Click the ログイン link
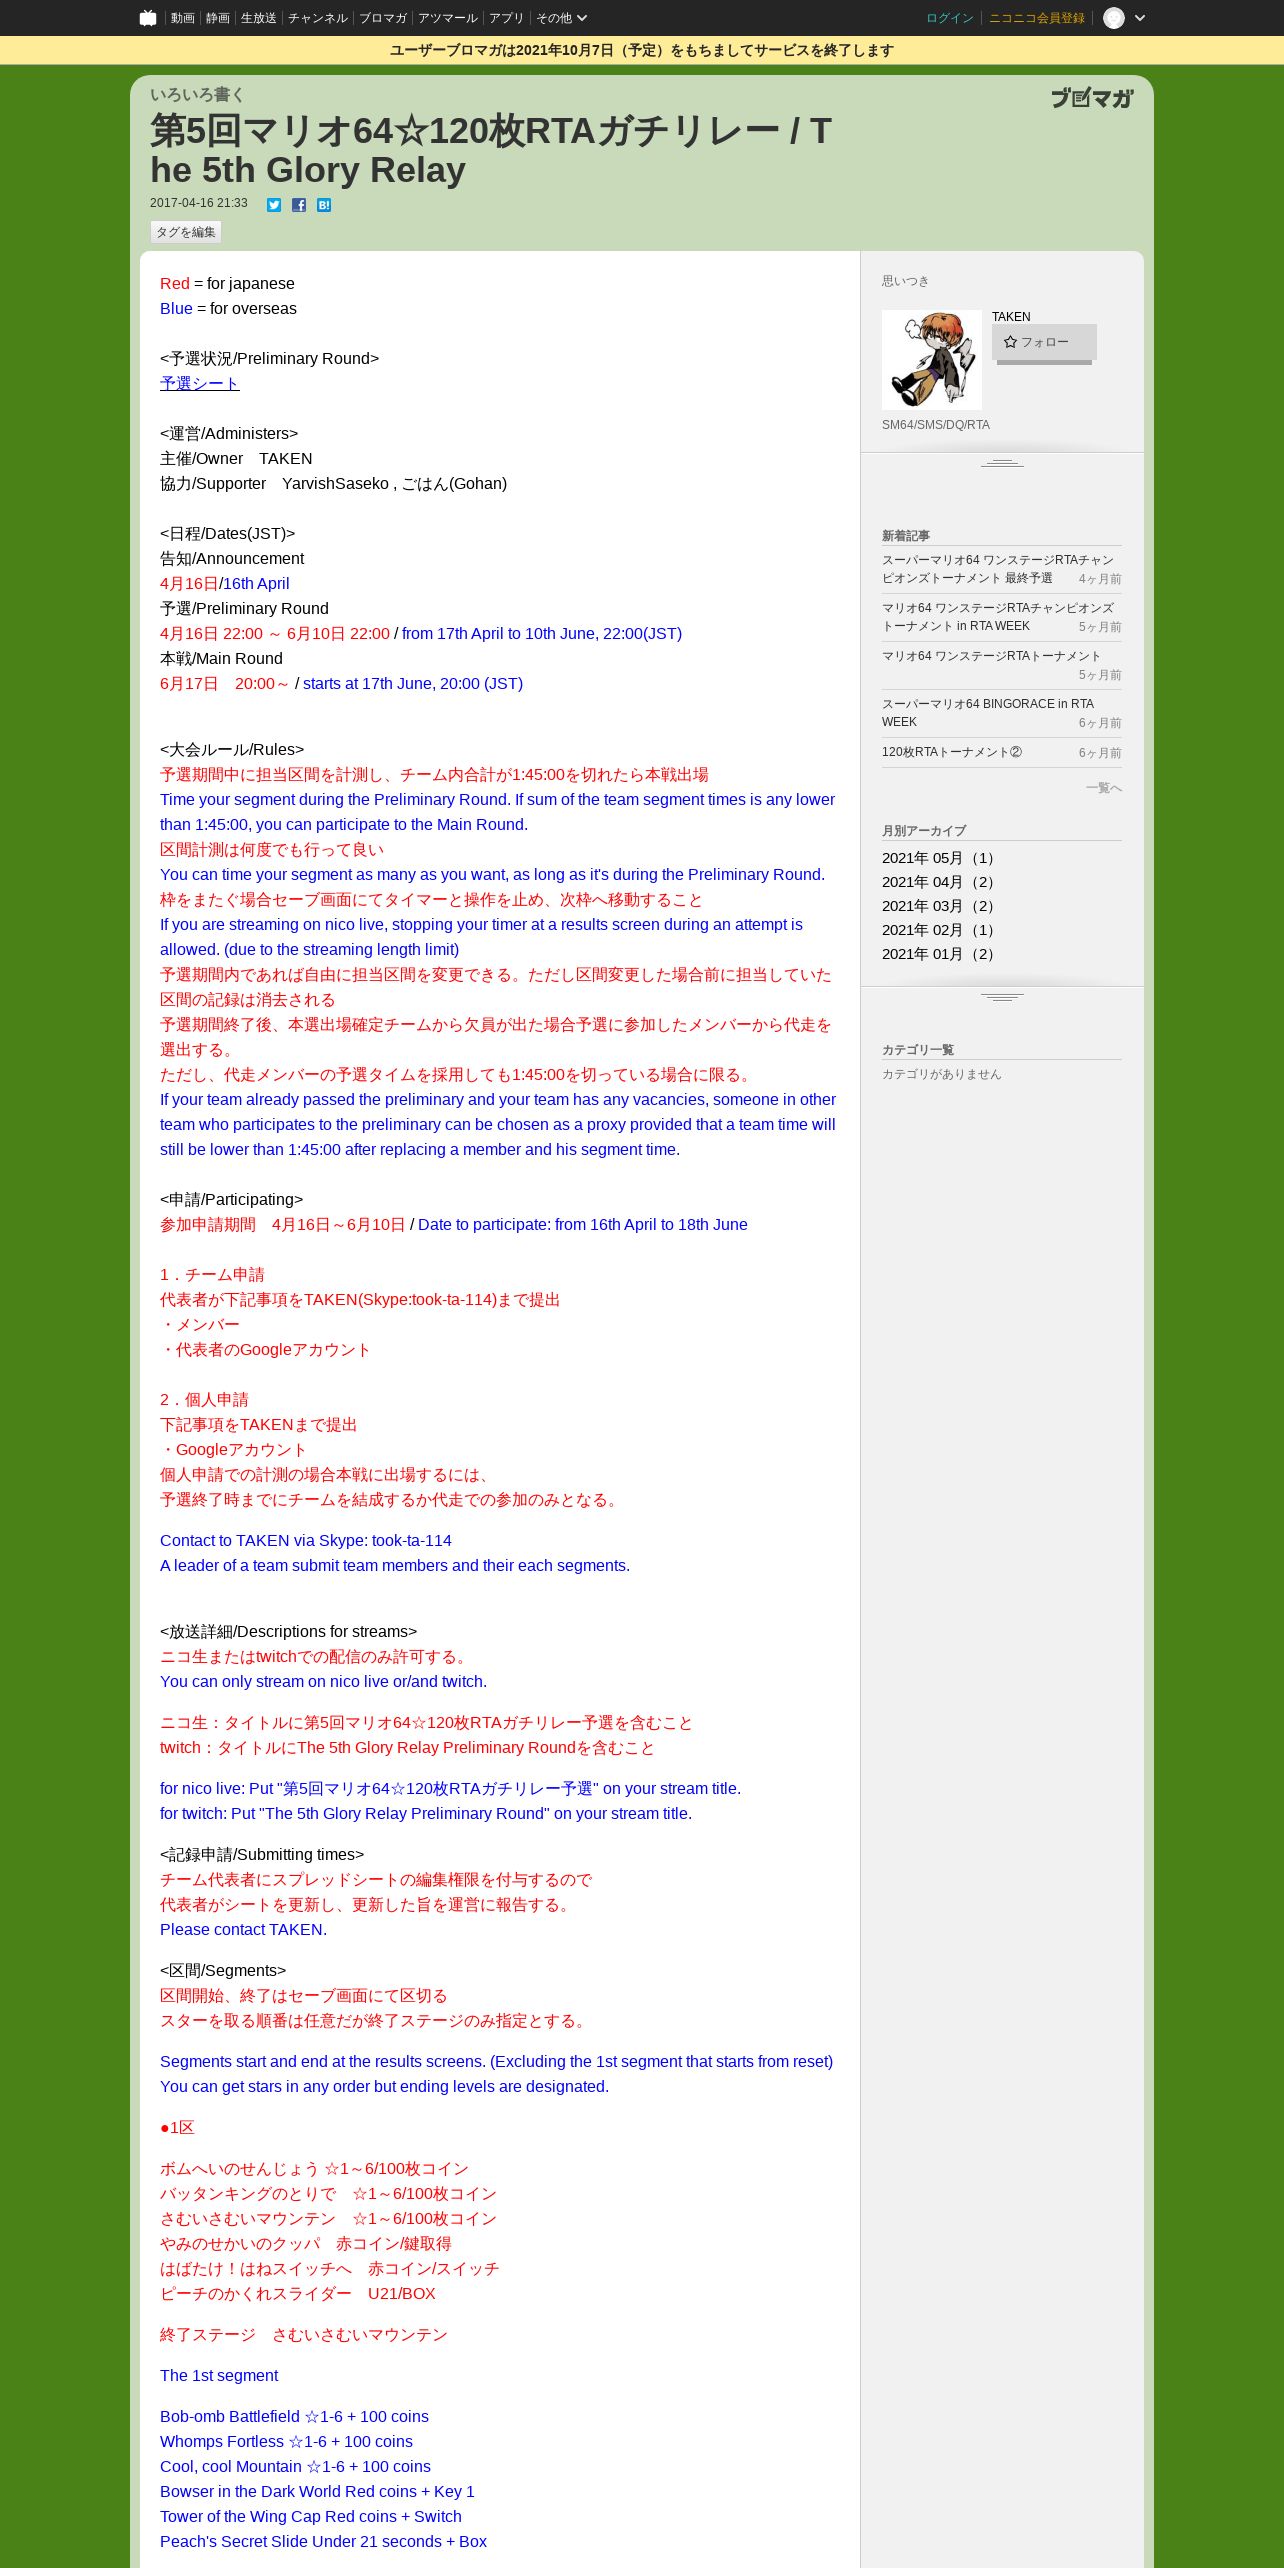This screenshot has height=2568, width=1284. click(x=949, y=18)
